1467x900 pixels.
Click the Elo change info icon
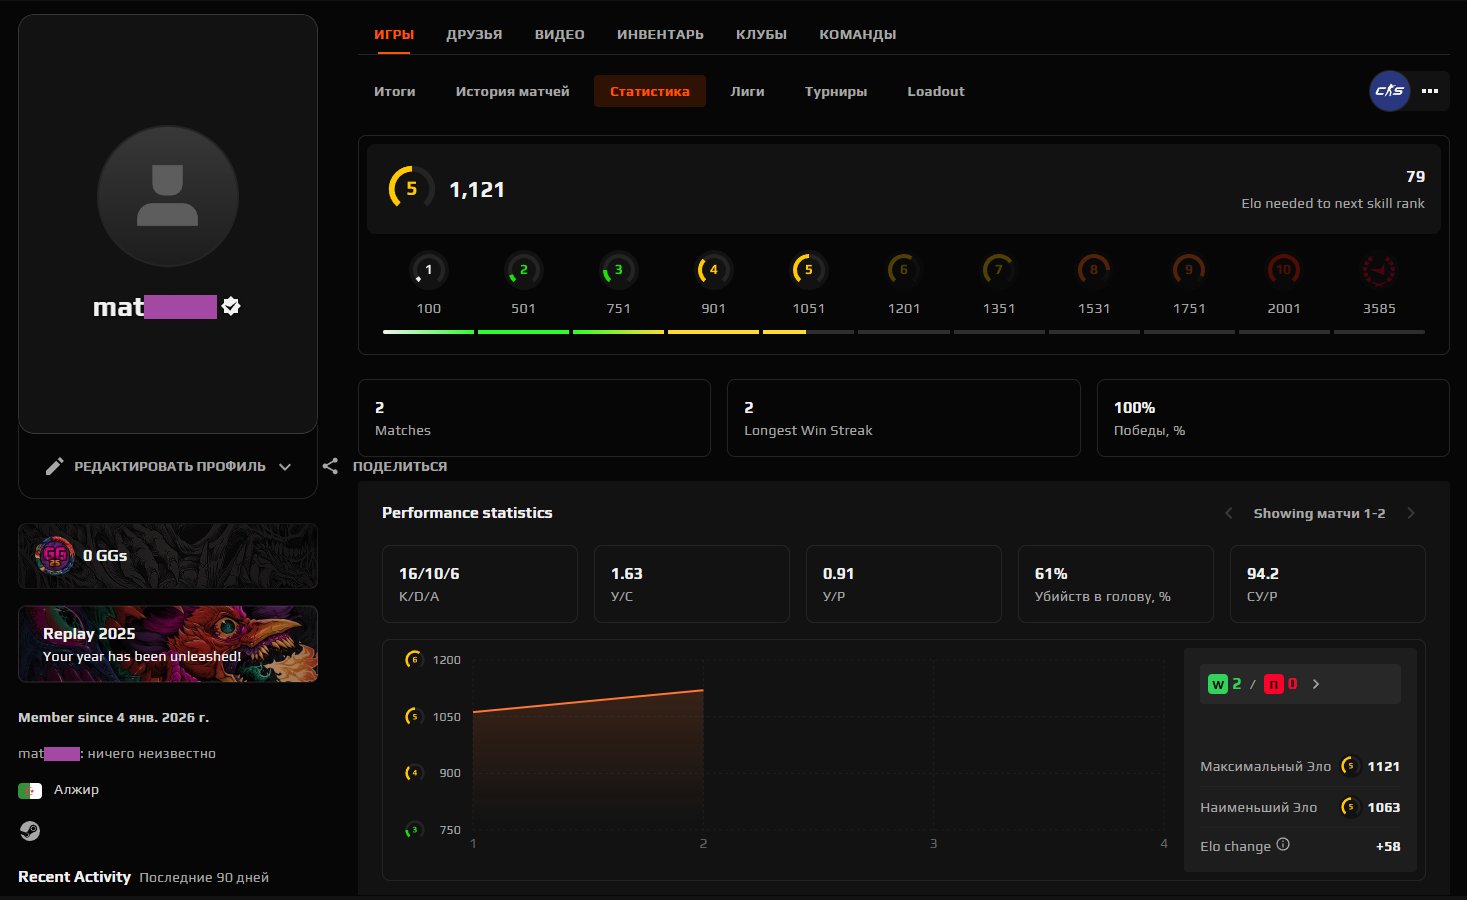(x=1283, y=845)
